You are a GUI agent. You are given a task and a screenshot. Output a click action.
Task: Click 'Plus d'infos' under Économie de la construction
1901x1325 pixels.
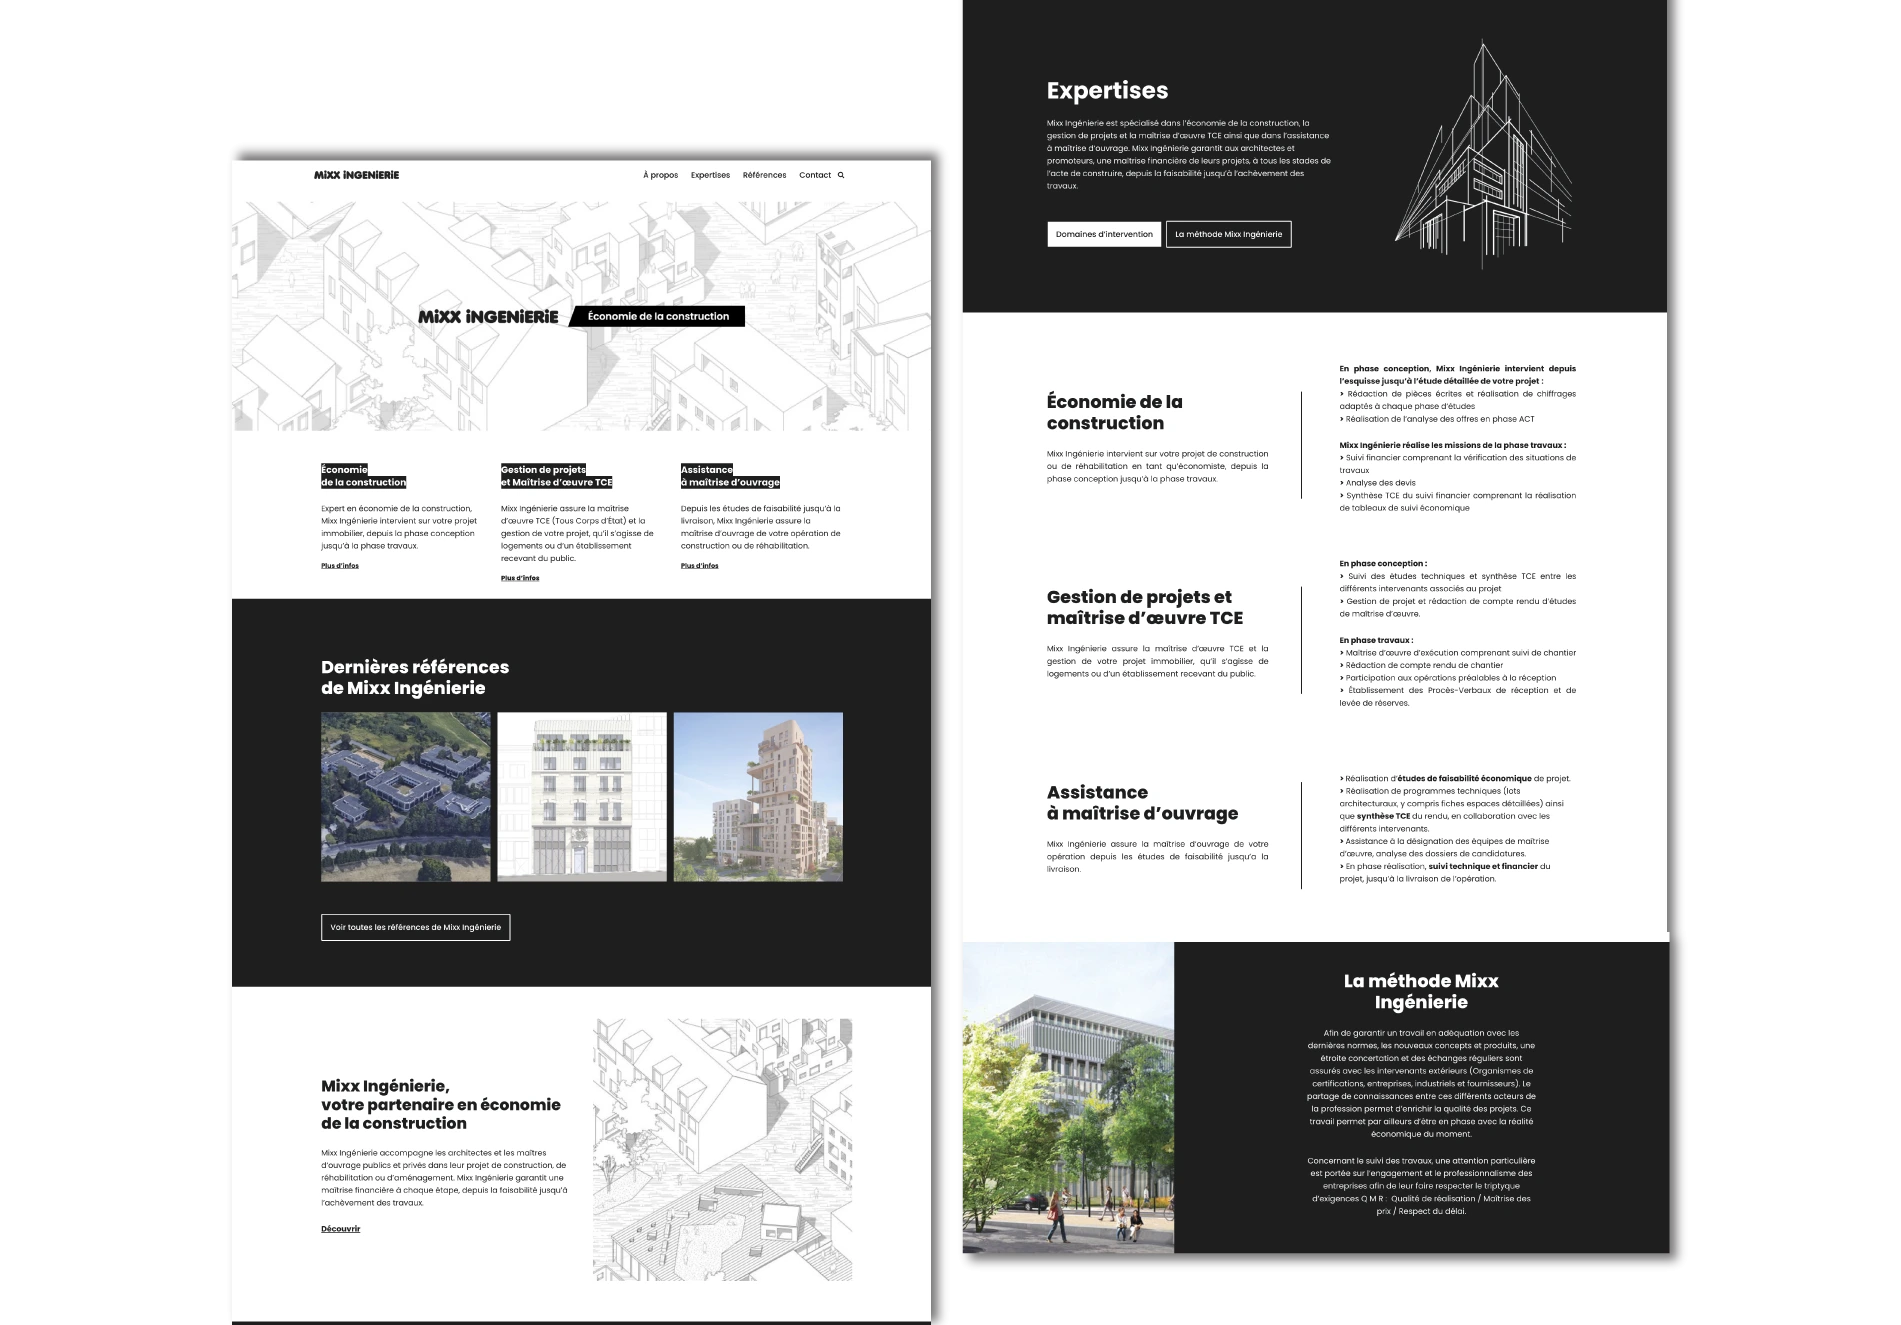[x=340, y=566]
